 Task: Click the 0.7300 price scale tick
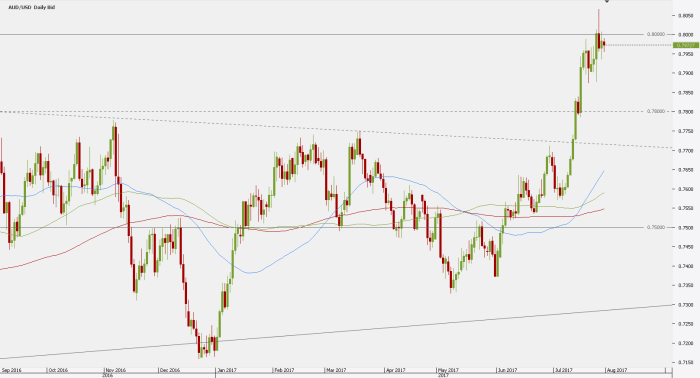coord(686,305)
